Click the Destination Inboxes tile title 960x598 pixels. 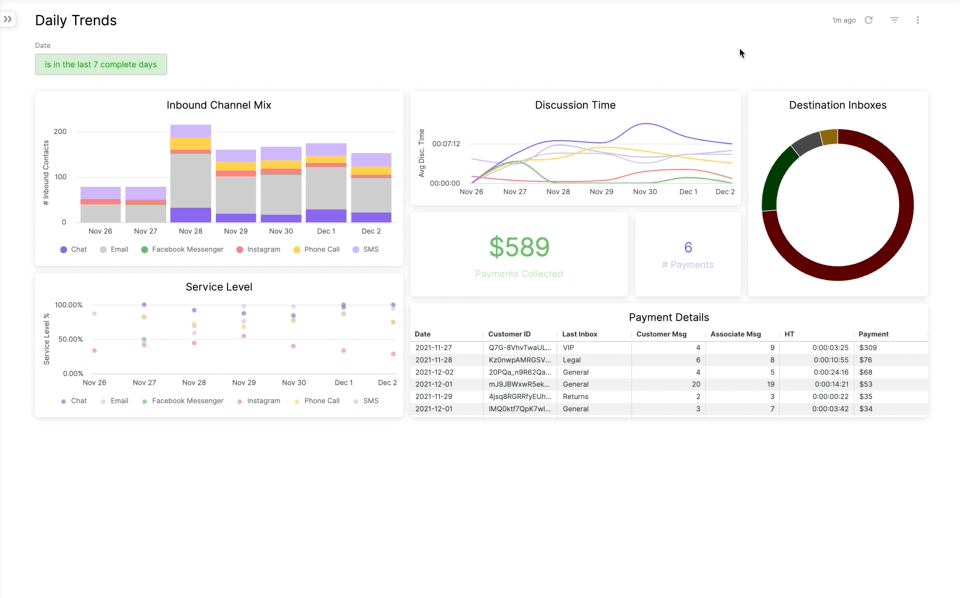click(838, 105)
